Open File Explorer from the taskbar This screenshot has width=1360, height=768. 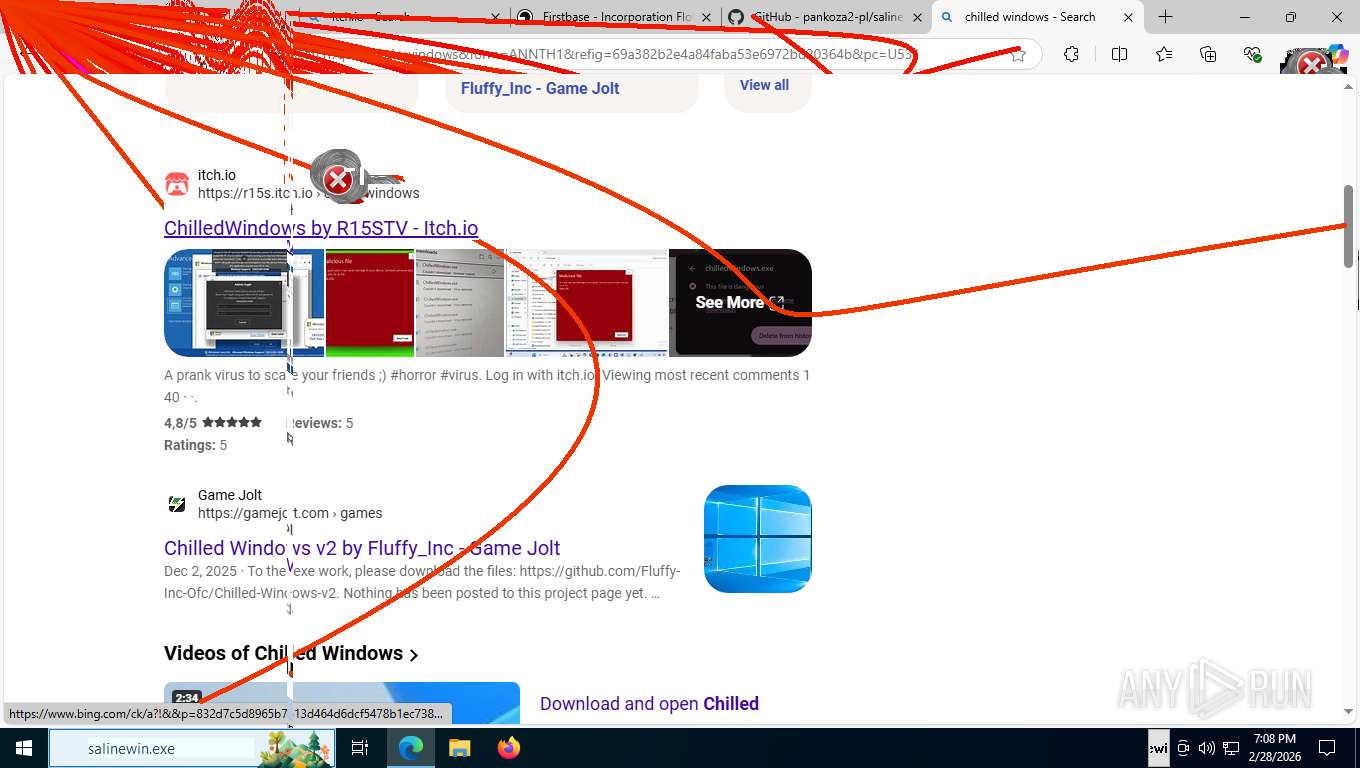(459, 748)
